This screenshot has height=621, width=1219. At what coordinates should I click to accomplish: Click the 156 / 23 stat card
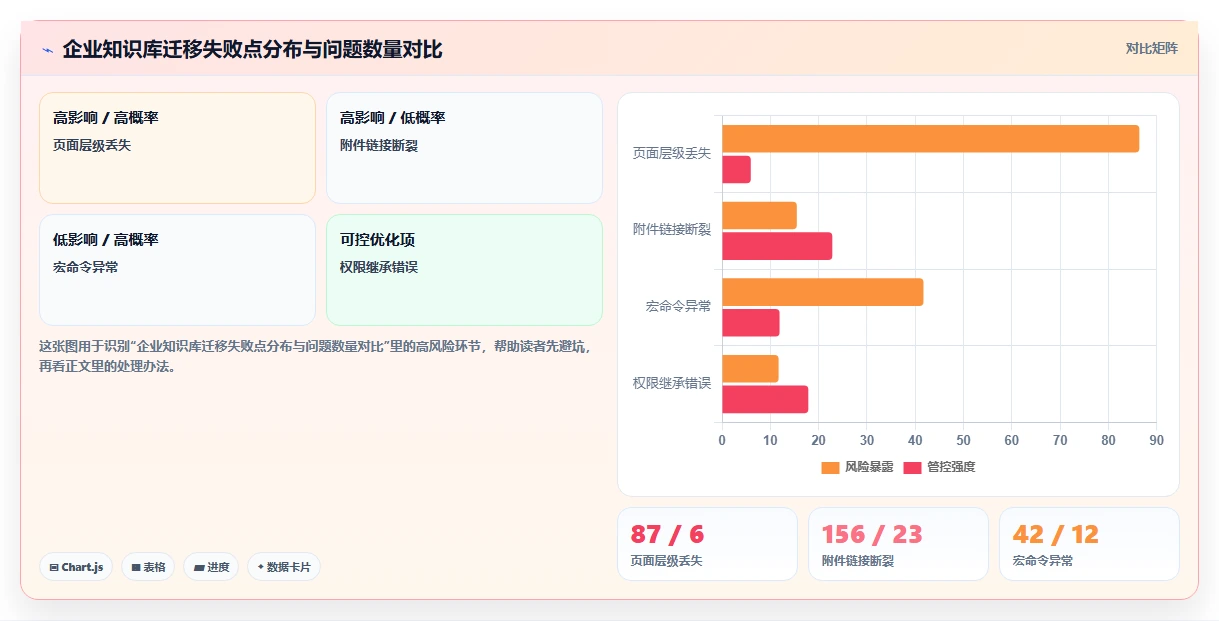898,544
